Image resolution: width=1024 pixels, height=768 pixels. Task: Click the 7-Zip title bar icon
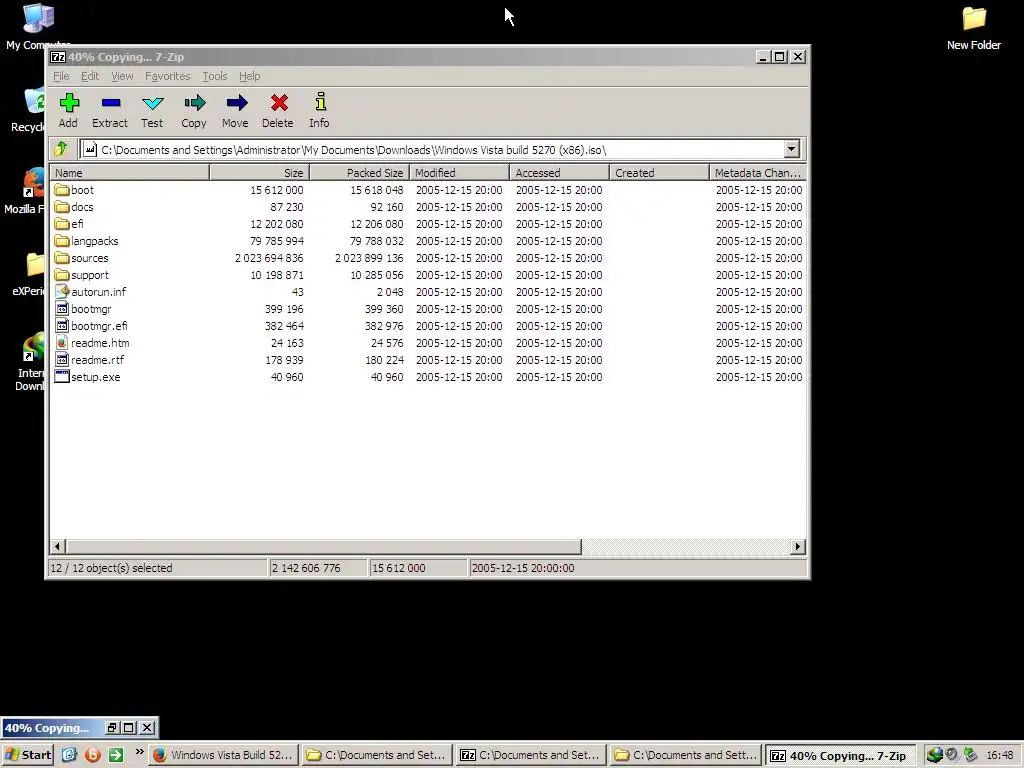pos(58,57)
